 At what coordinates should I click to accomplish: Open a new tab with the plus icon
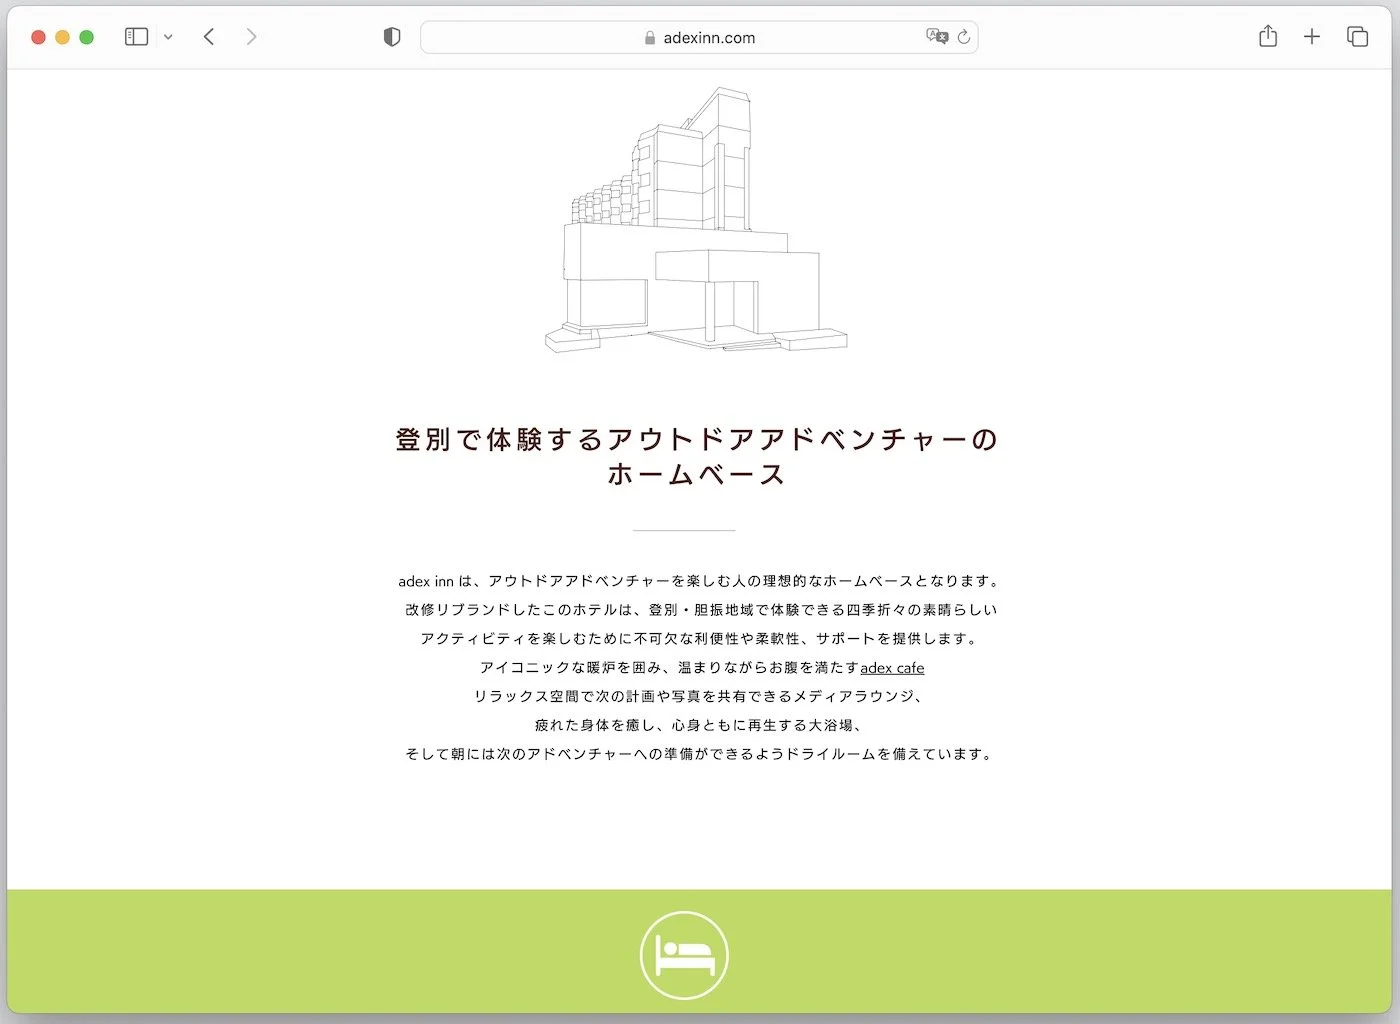(1312, 36)
